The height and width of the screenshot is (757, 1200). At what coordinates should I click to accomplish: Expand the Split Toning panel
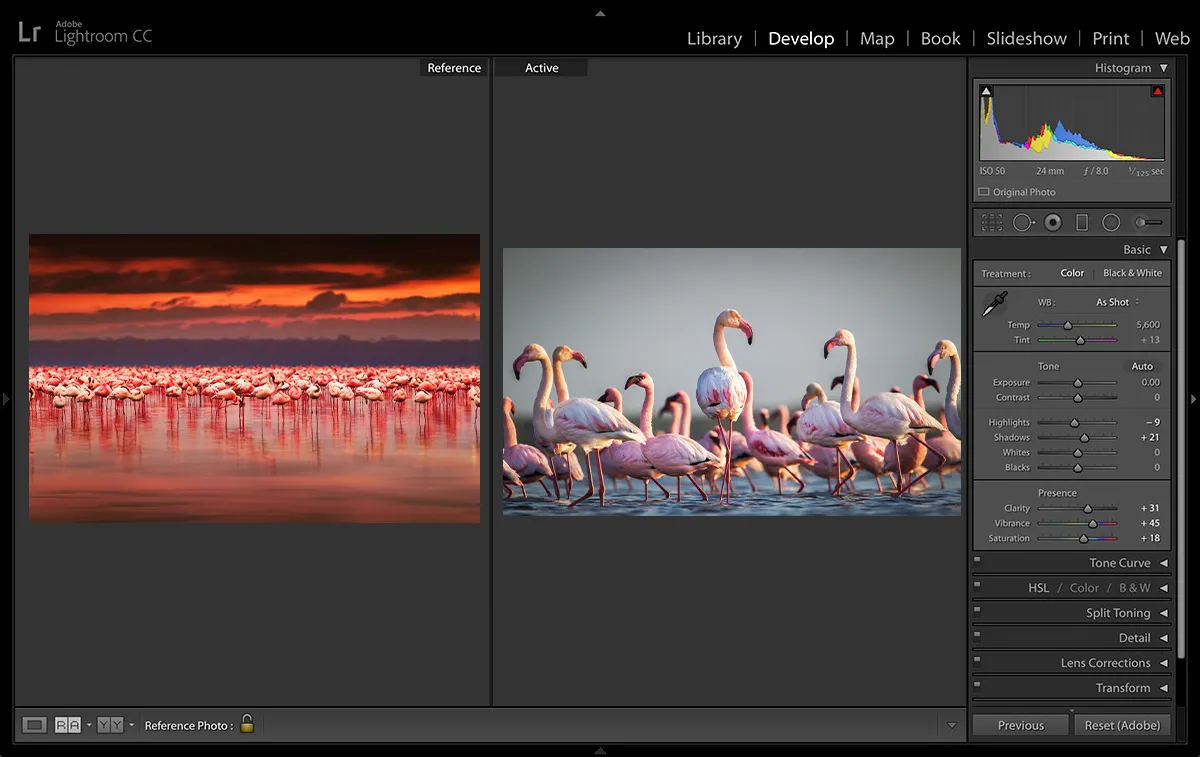[x=1117, y=613]
